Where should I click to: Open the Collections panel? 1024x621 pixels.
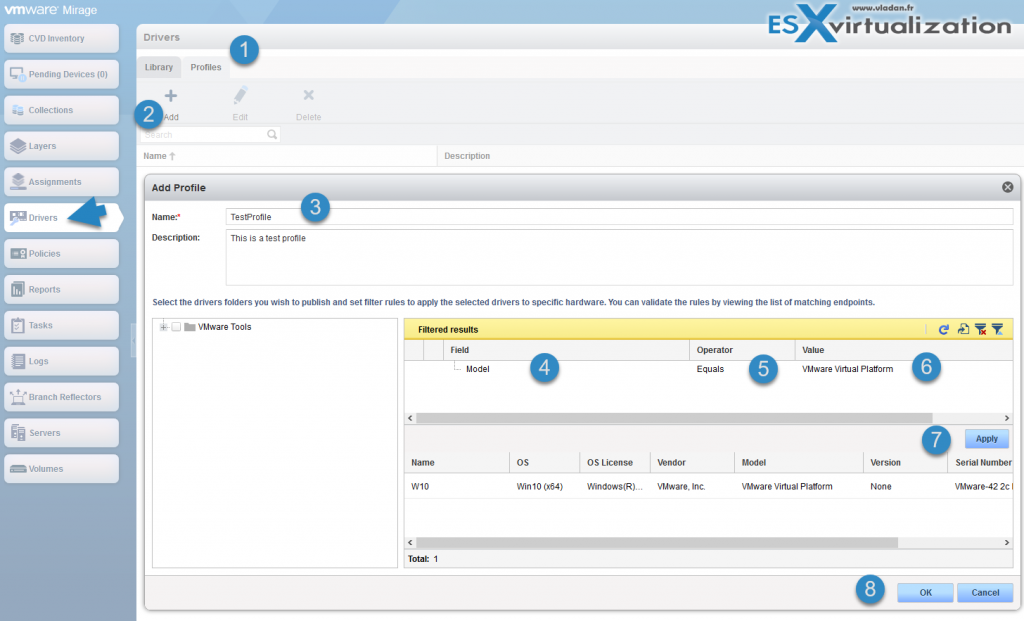click(x=60, y=110)
